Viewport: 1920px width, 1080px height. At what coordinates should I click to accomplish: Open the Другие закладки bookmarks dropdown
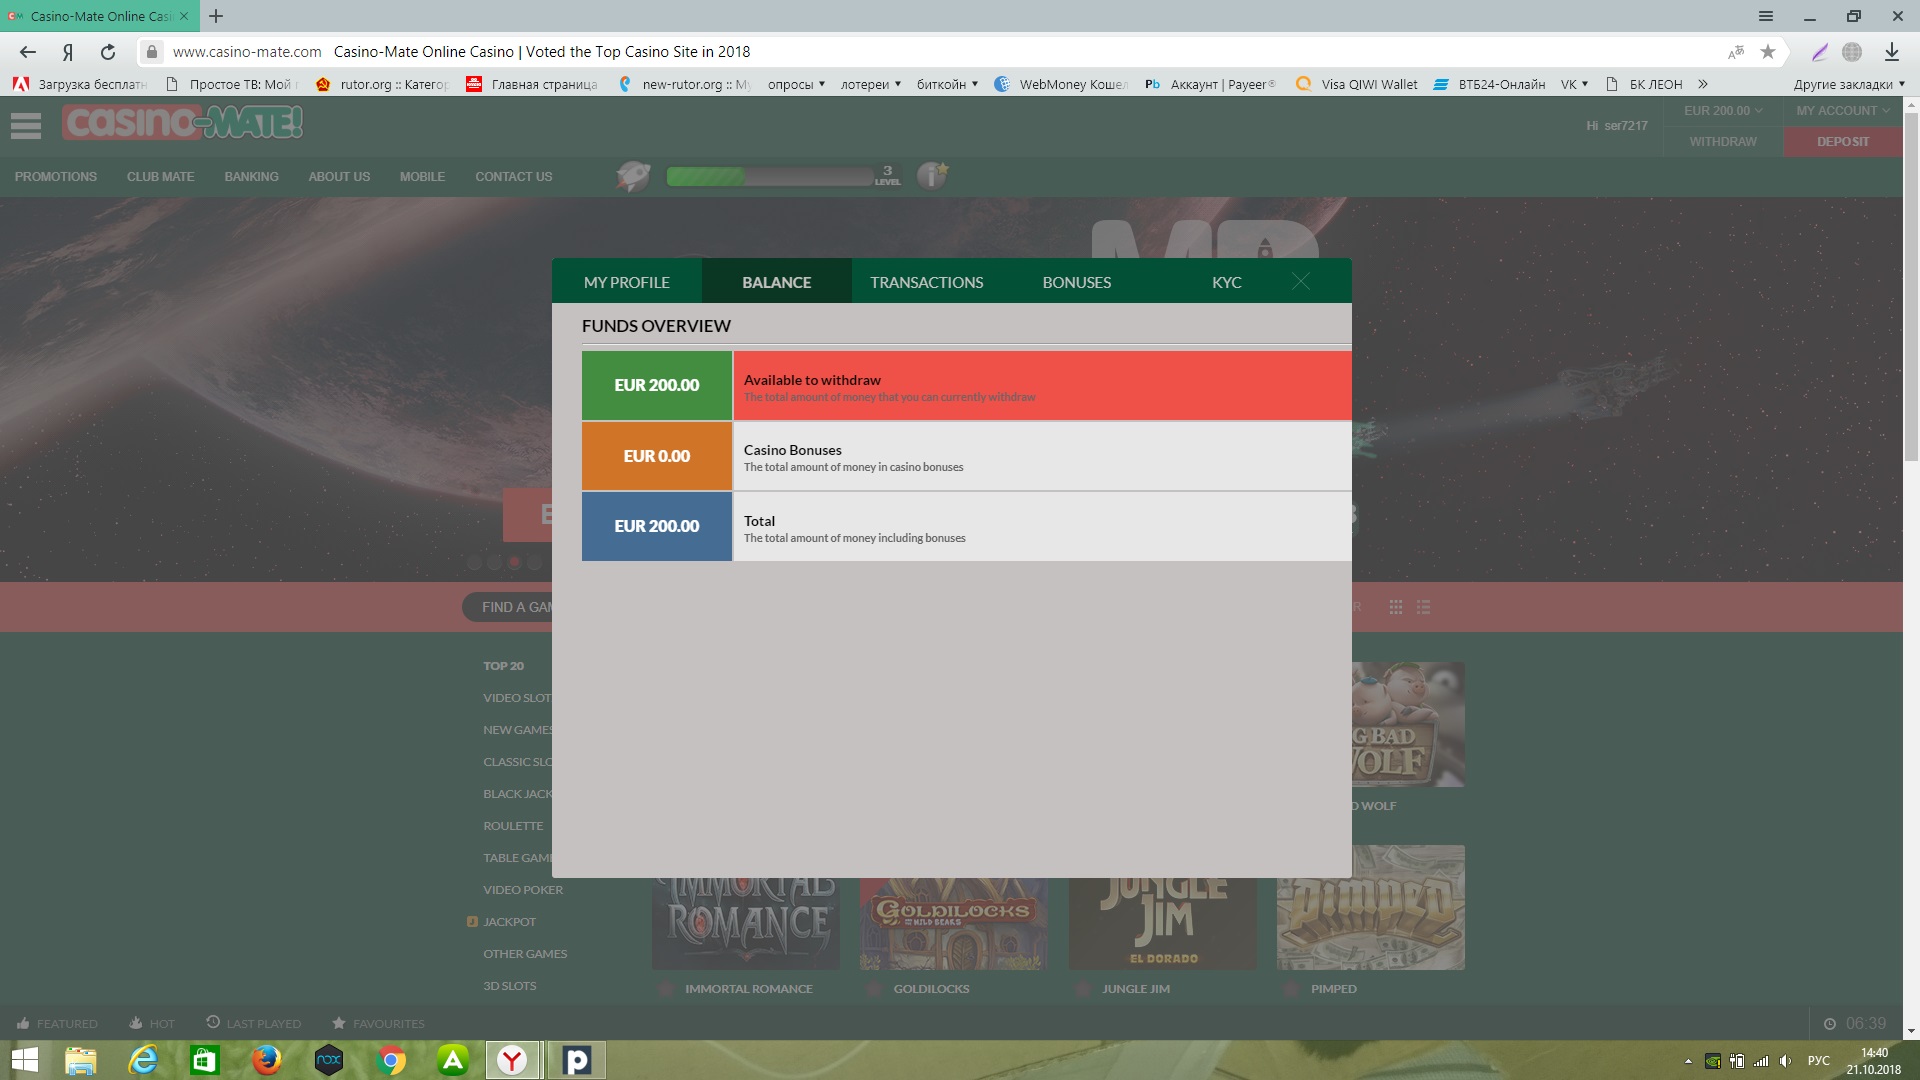1848,84
